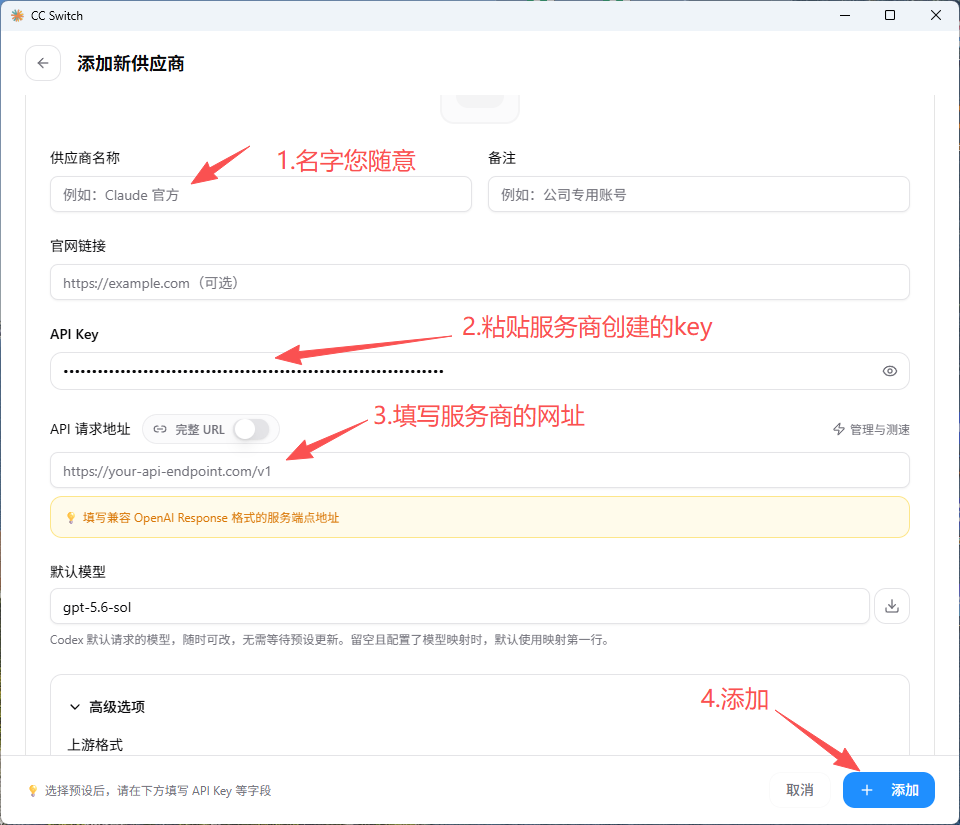The image size is (960, 825).
Task: Click the 添加 button
Action: (888, 790)
